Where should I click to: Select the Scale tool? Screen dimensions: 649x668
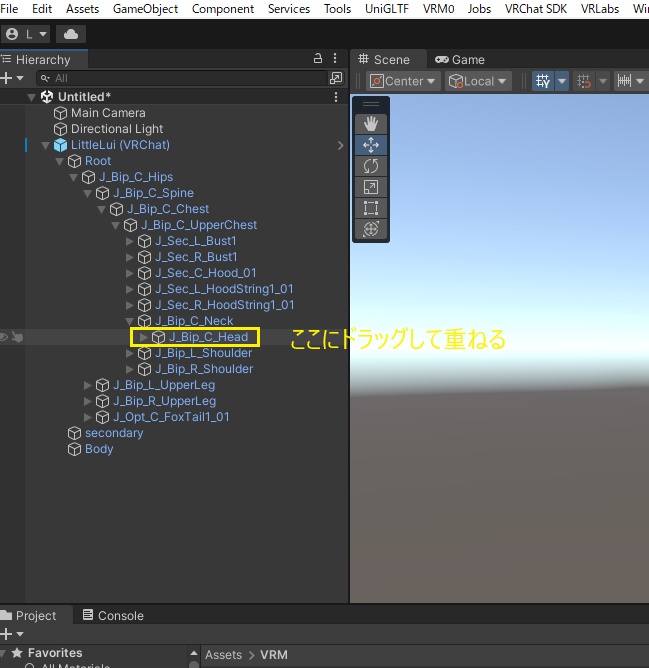point(371,187)
